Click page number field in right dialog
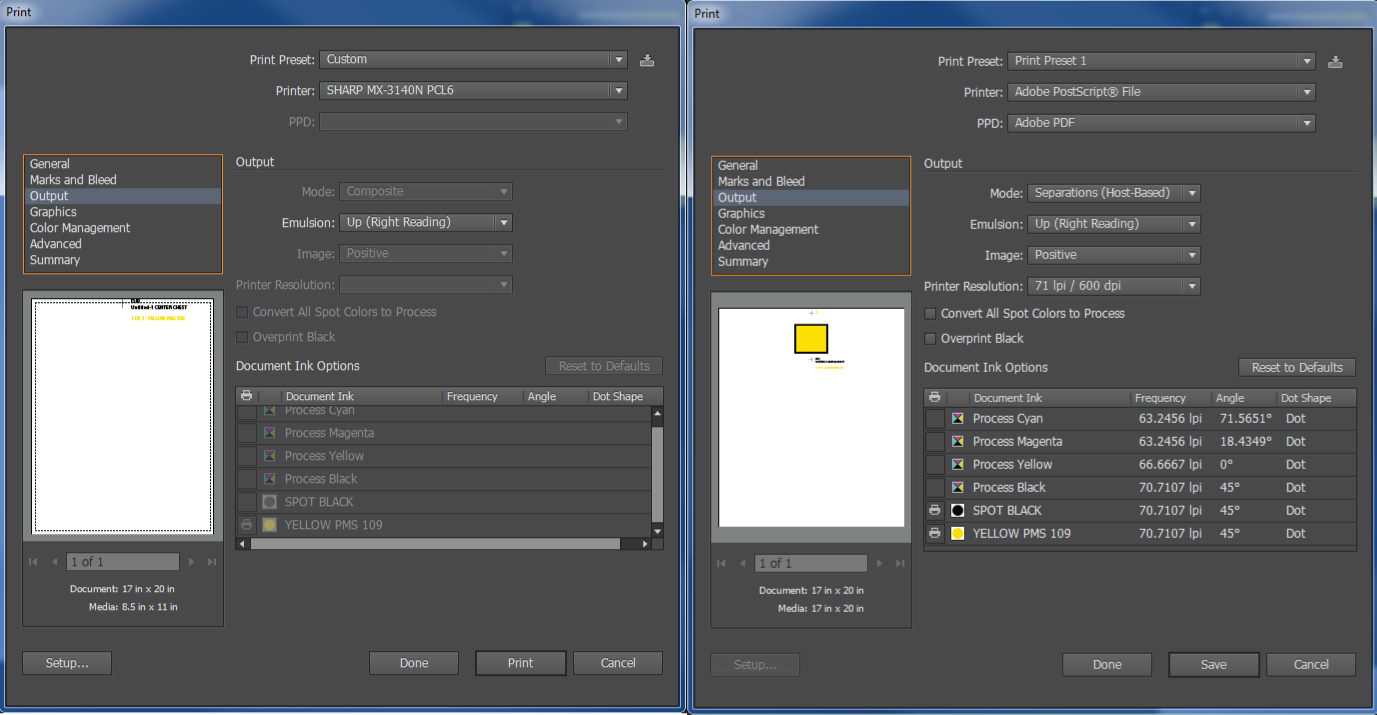Screen dimensions: 1377x715 coord(811,563)
